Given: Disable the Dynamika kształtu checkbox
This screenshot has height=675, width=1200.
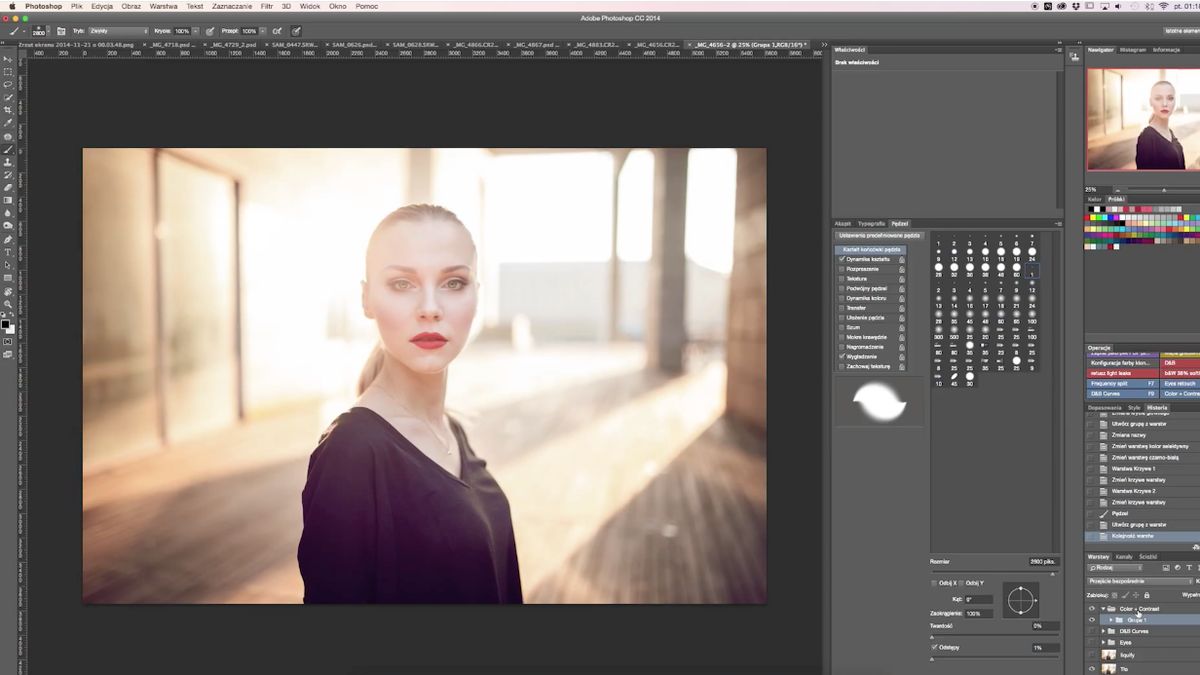Looking at the screenshot, I should pos(842,259).
